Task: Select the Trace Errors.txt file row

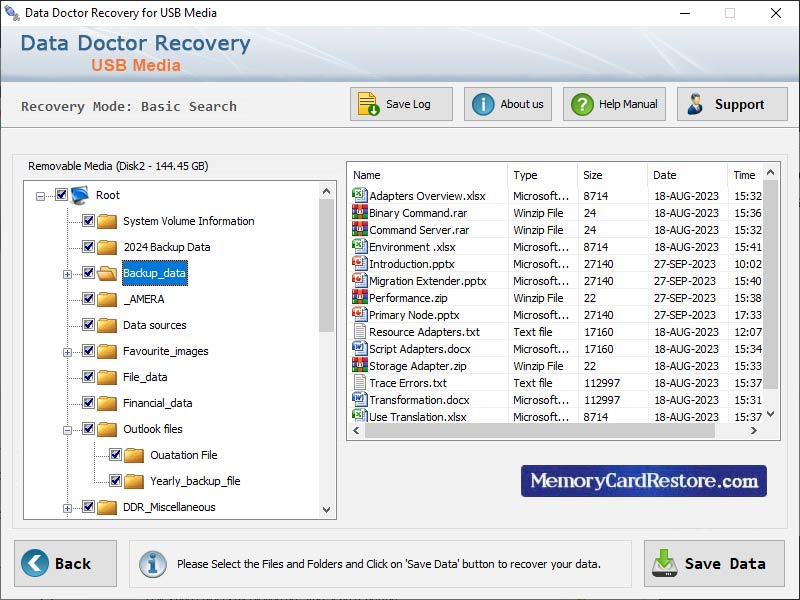Action: (410, 382)
